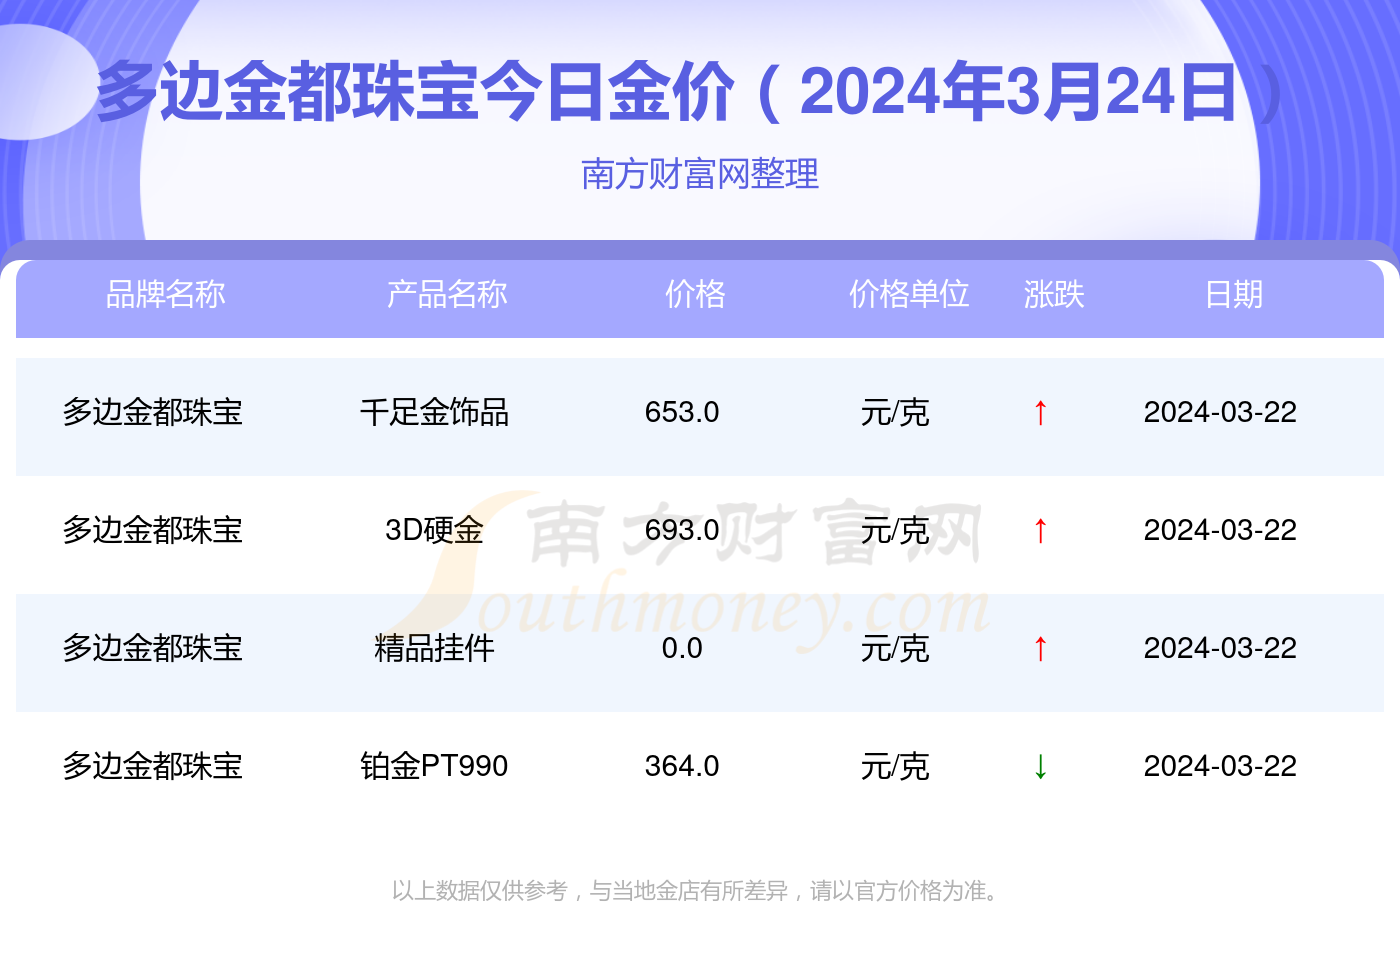Select the 精品挂件 product name
This screenshot has width=1400, height=980.
[x=434, y=648]
